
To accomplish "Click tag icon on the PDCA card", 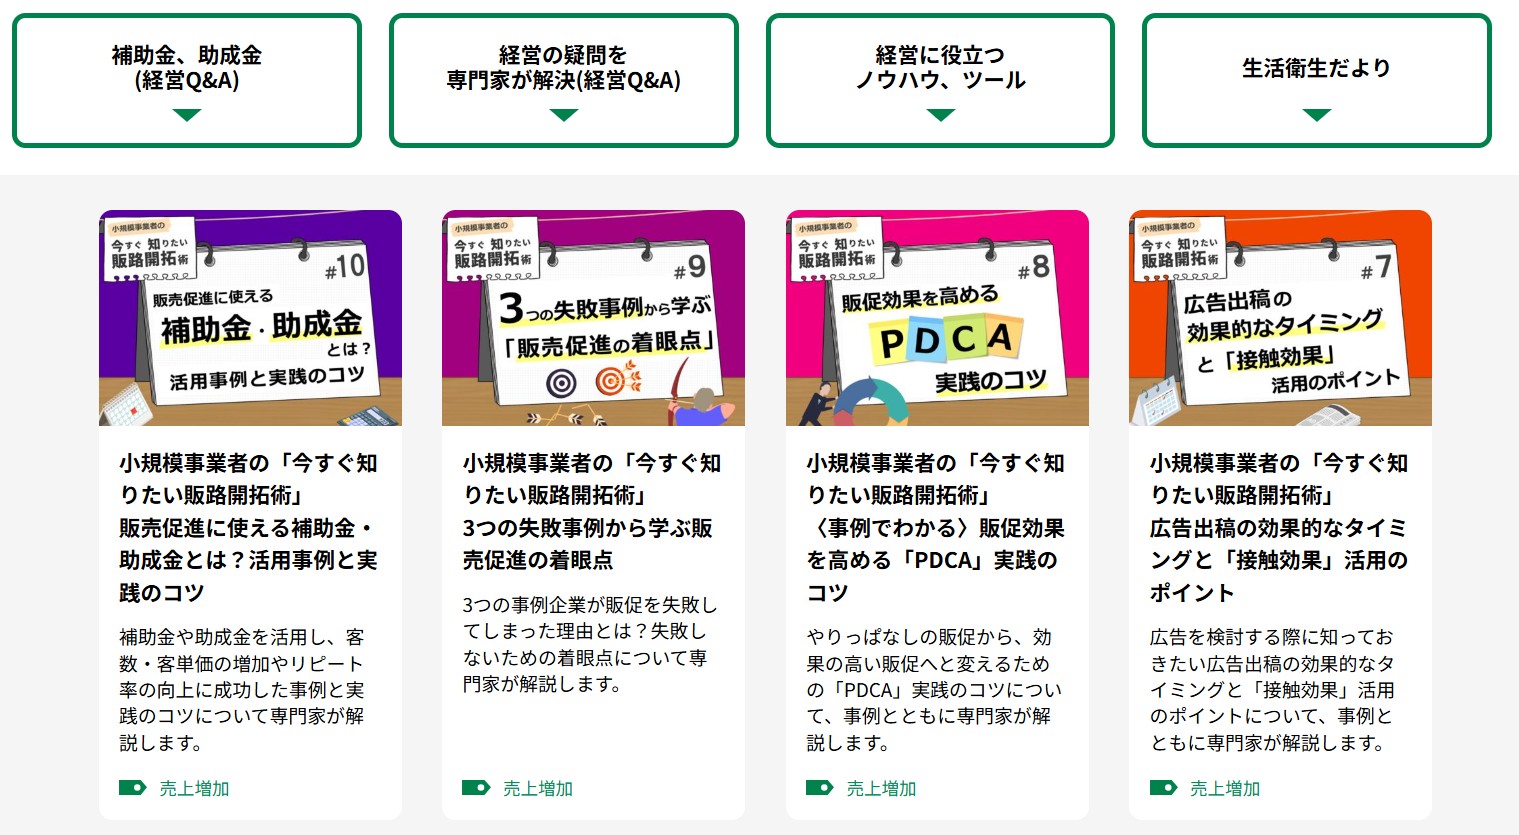I will click(x=820, y=788).
